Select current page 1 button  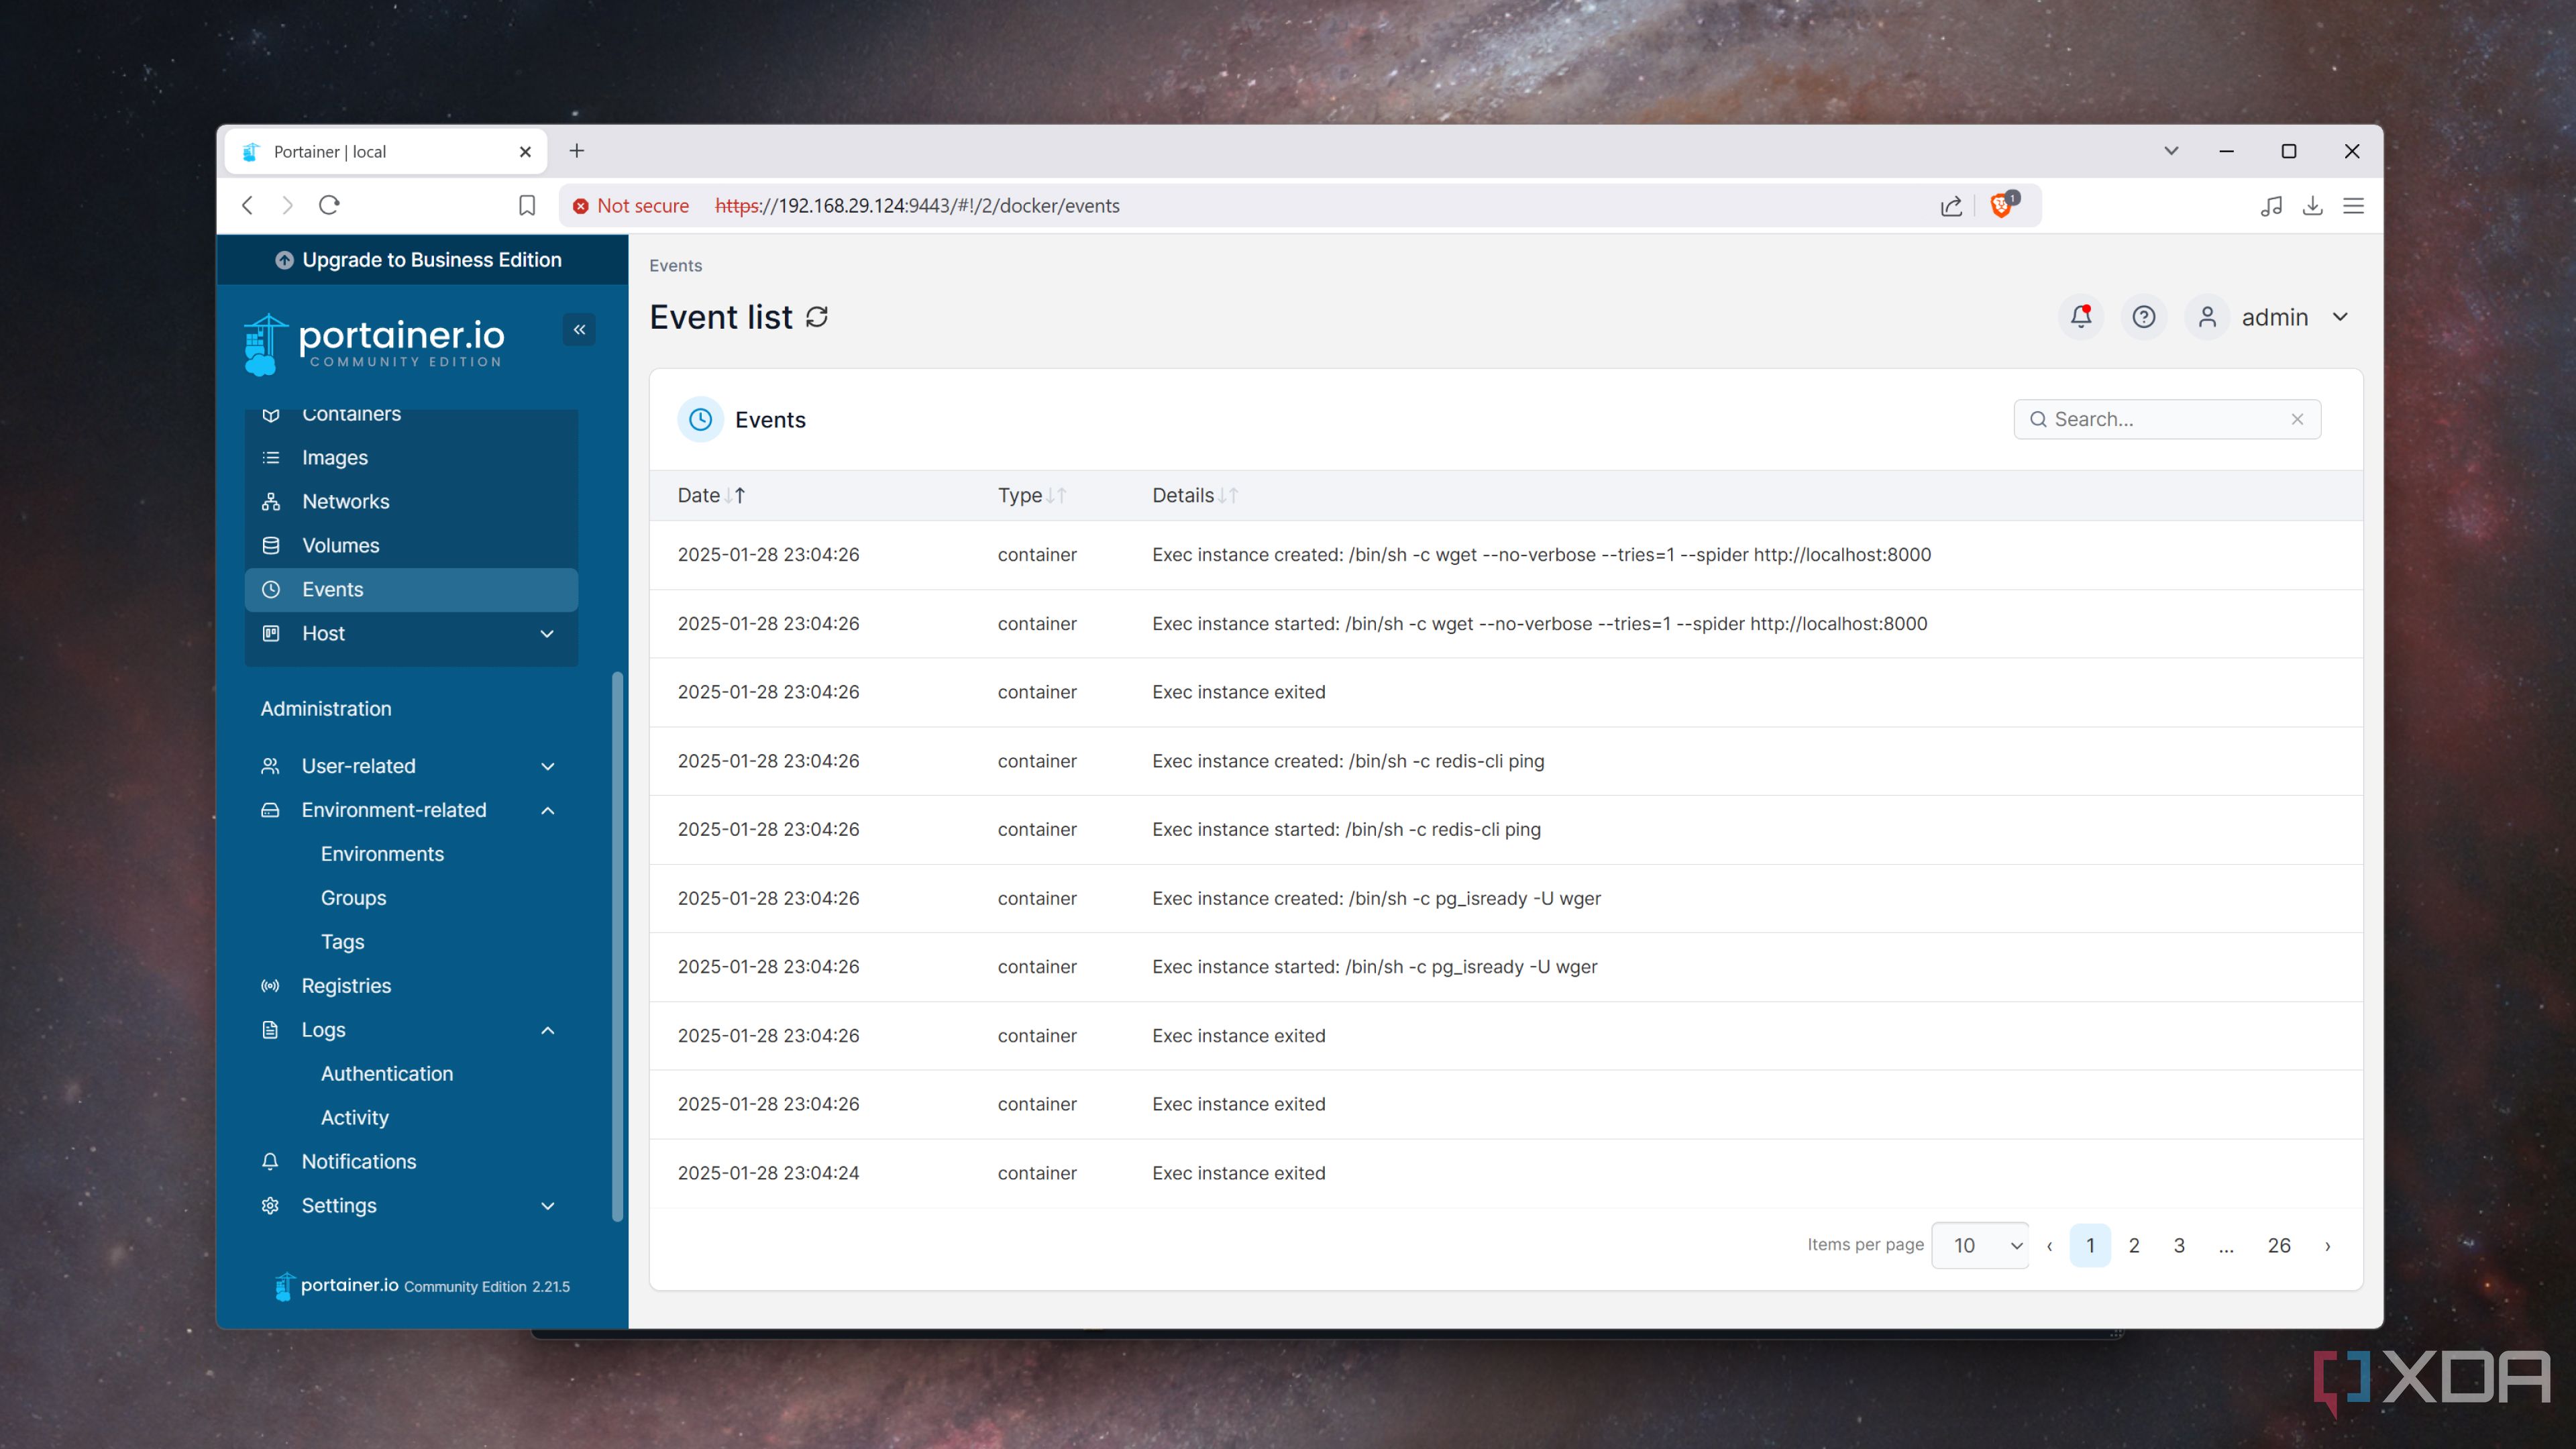click(x=2090, y=1245)
